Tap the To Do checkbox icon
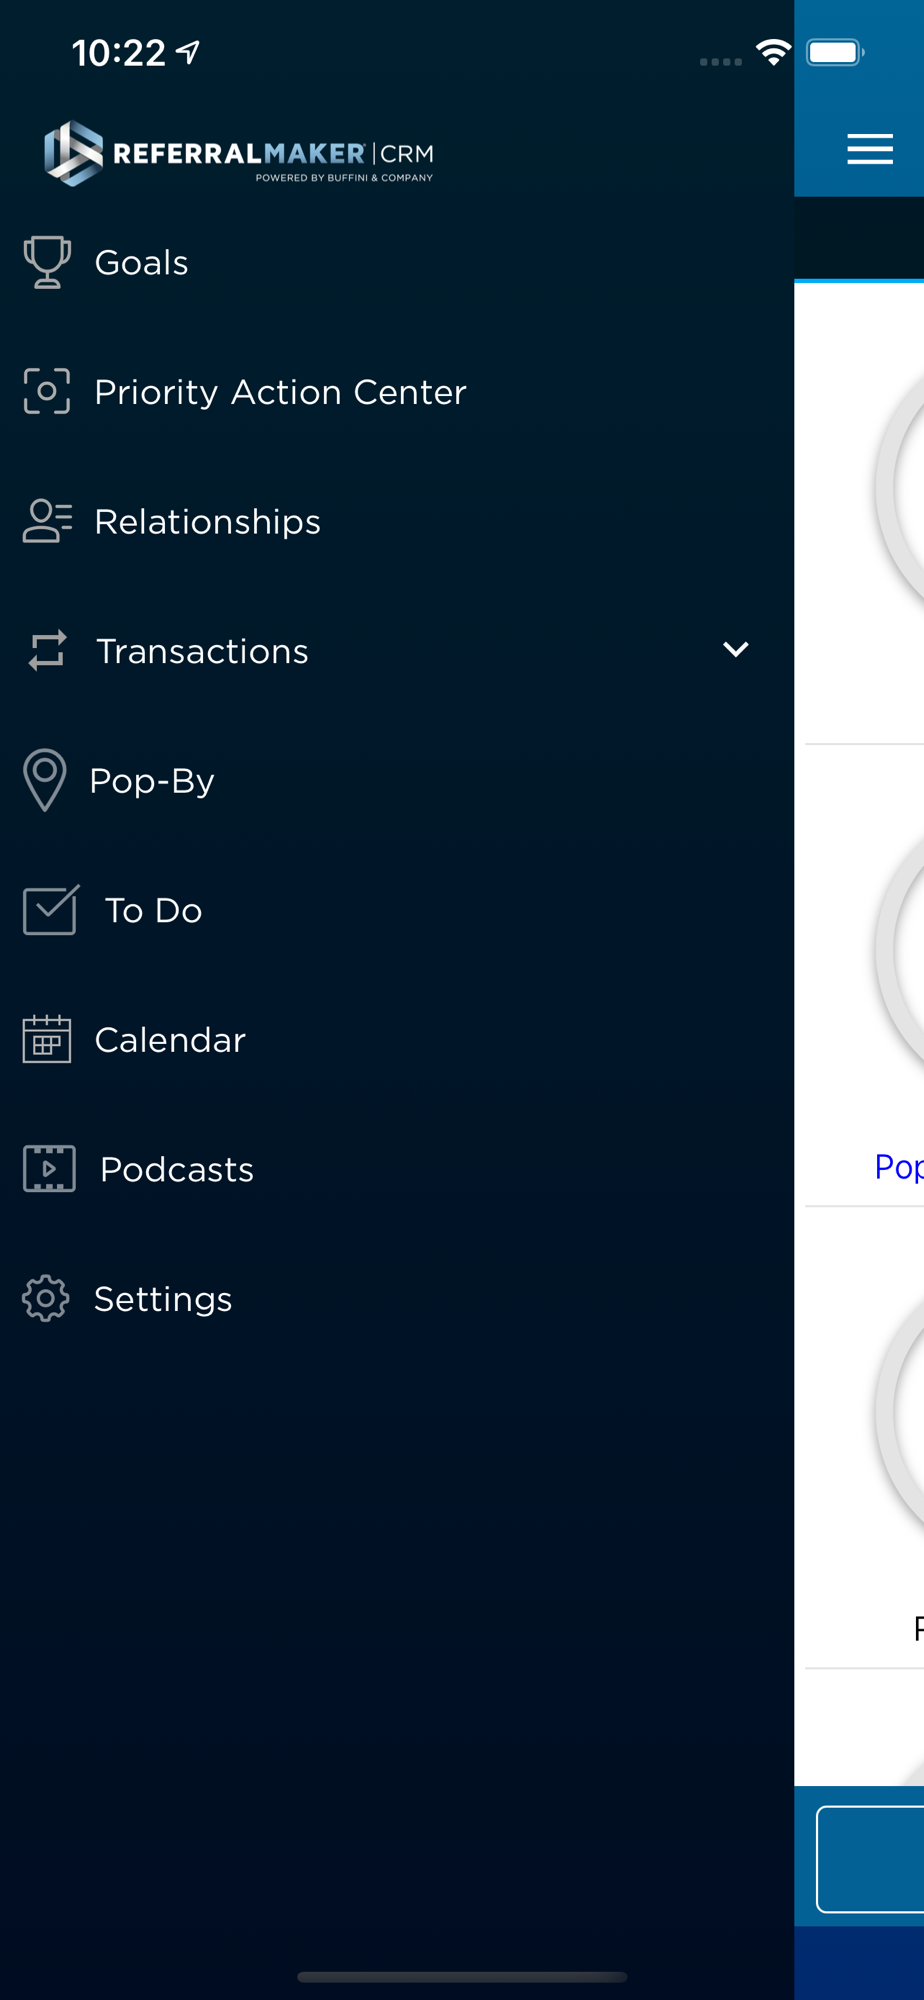Screen dimensions: 924x2000 tap(50, 910)
